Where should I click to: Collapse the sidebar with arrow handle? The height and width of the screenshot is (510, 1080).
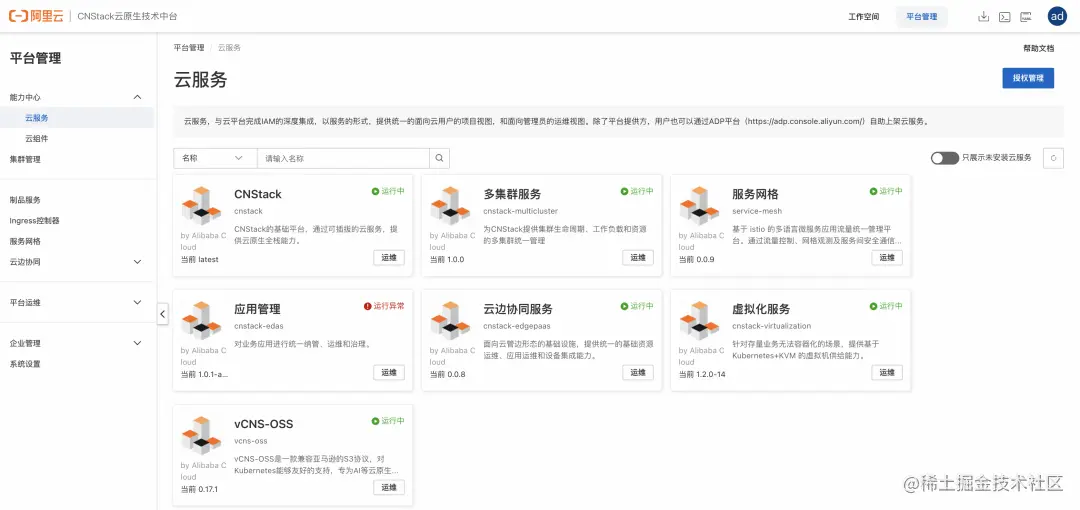(163, 314)
